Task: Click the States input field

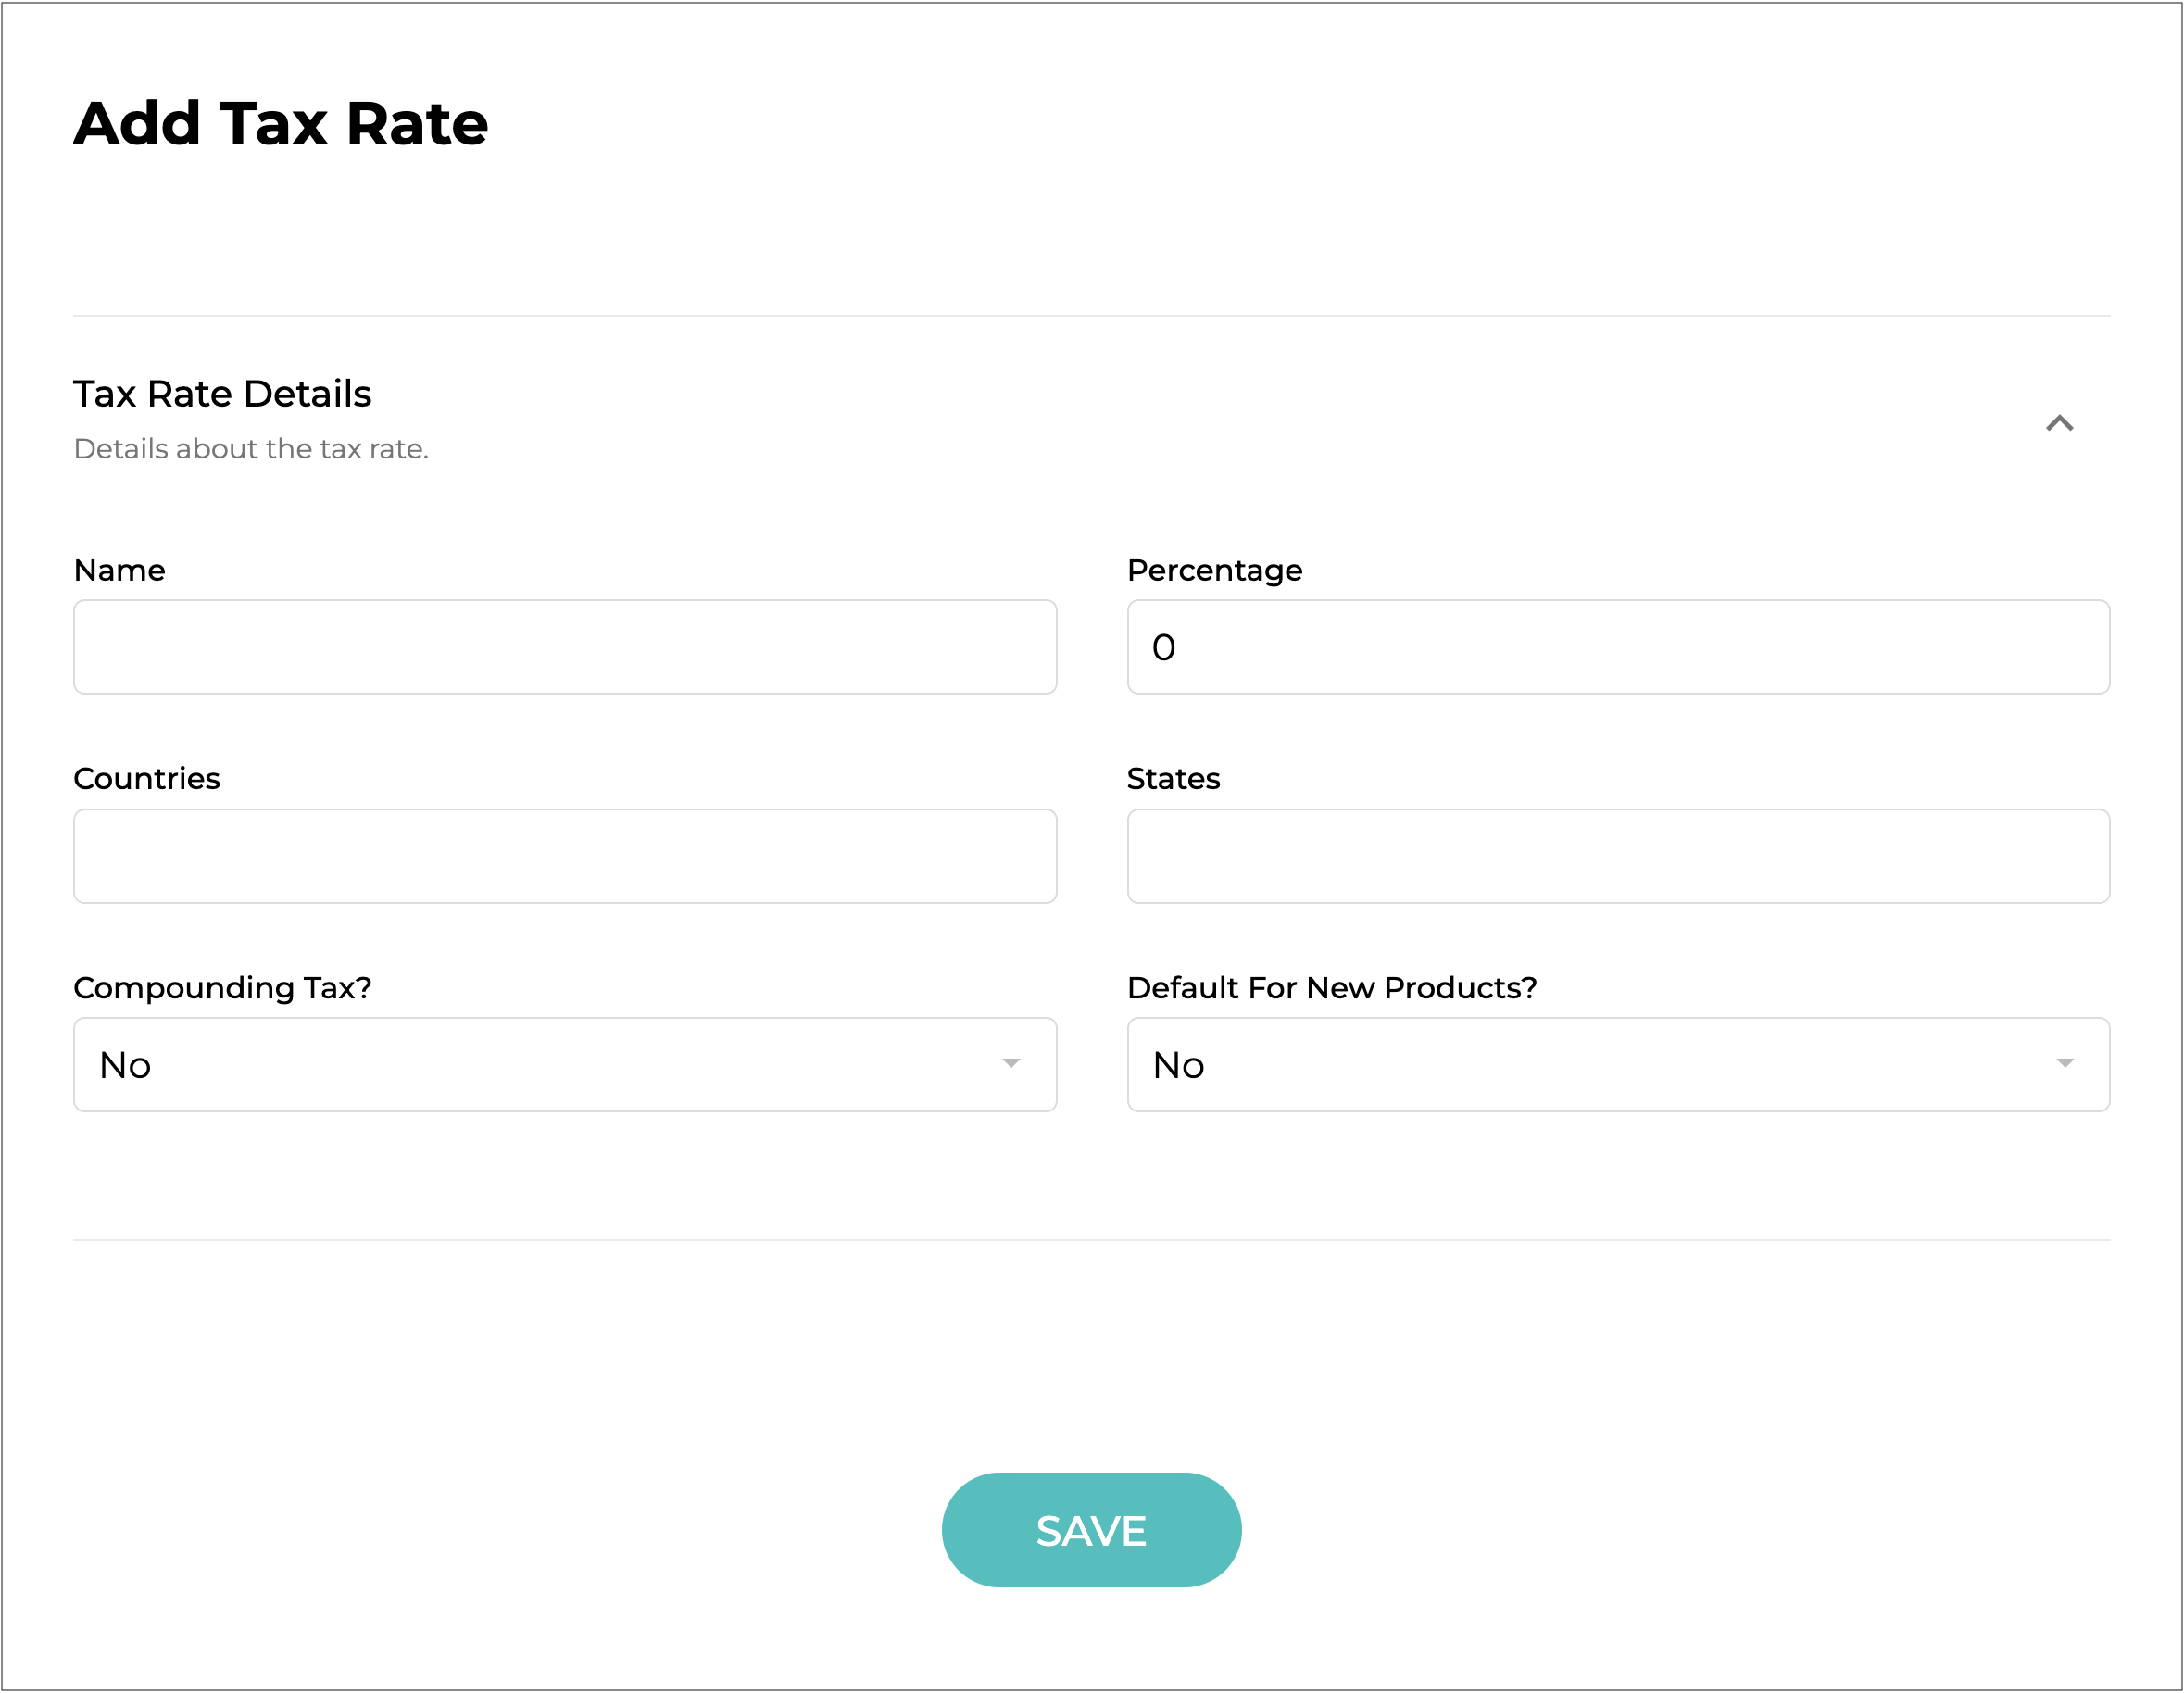Action: tap(1617, 856)
